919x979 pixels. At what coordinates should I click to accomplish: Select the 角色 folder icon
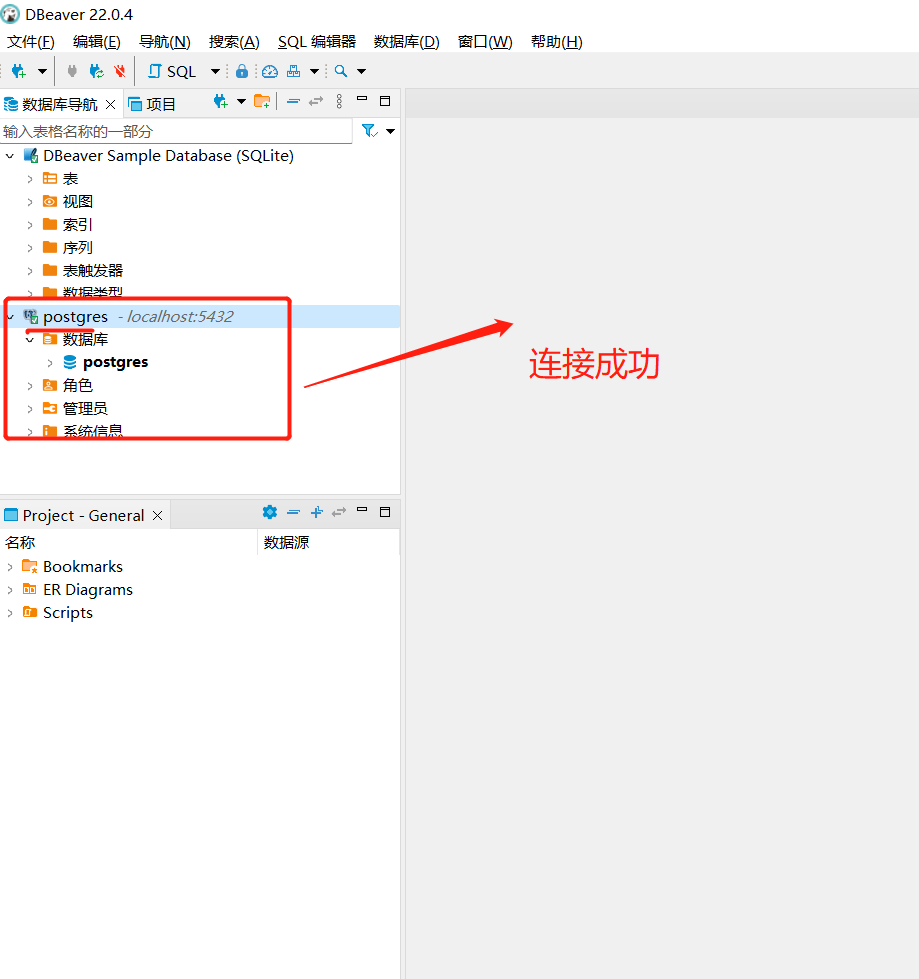click(50, 385)
